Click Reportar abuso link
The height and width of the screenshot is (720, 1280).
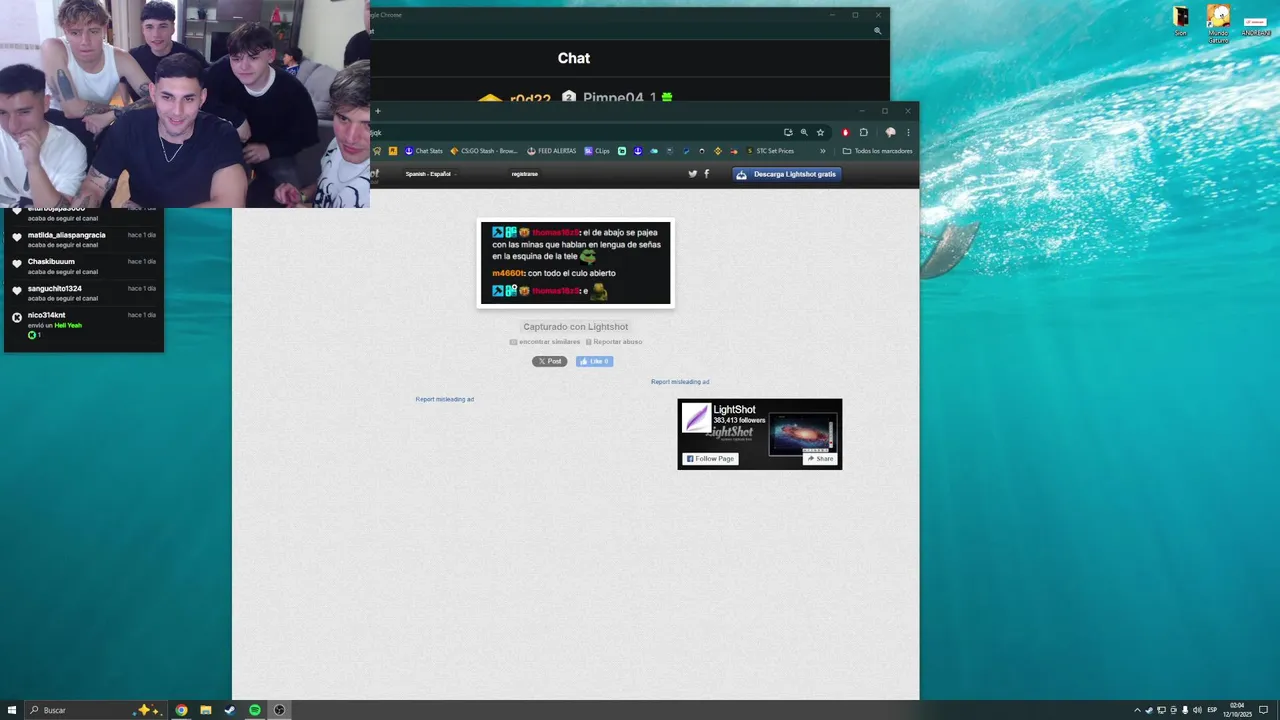(x=614, y=342)
